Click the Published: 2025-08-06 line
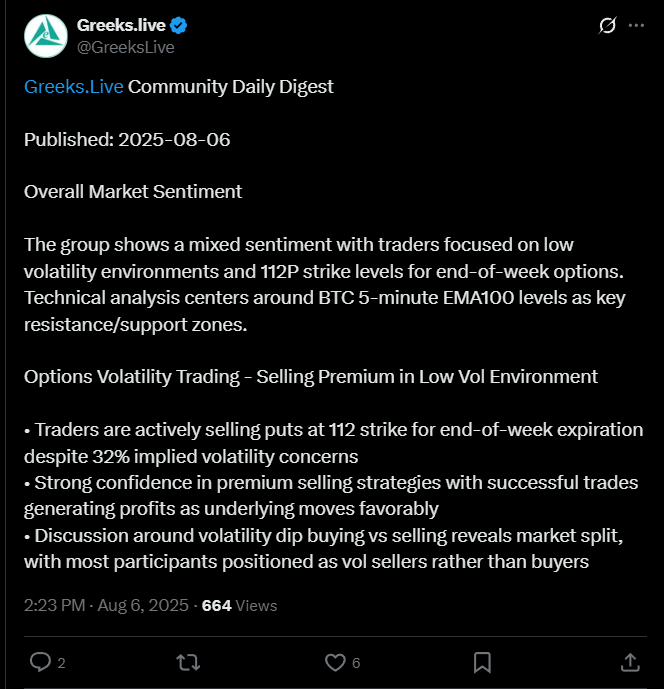664x689 pixels. 127,140
